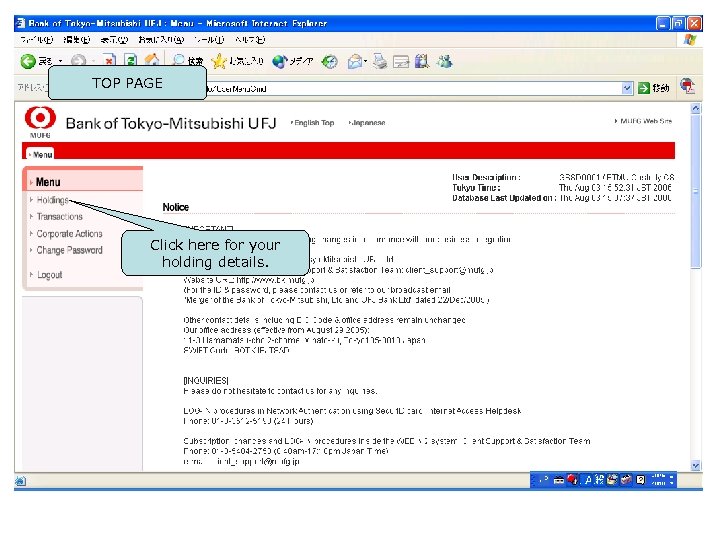Click the IME toolbox icon in language bar
The image size is (720, 540).
626,480
